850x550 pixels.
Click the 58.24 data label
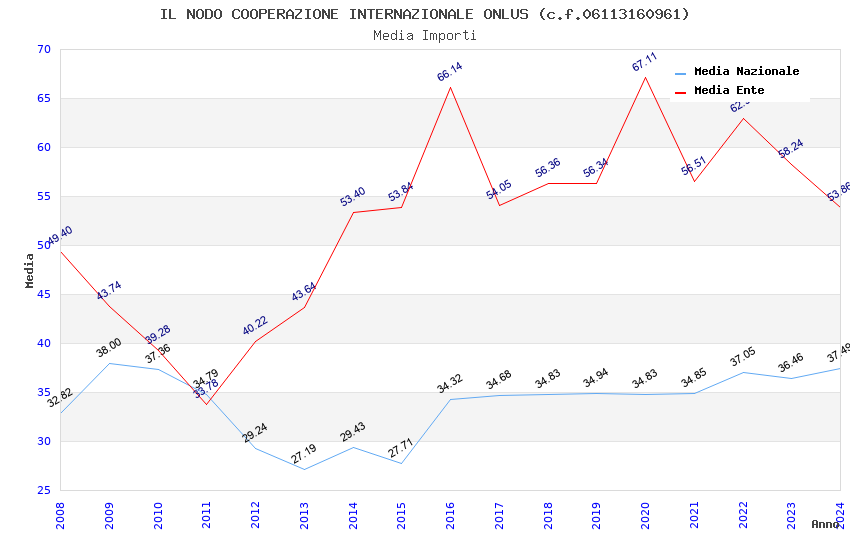click(791, 149)
